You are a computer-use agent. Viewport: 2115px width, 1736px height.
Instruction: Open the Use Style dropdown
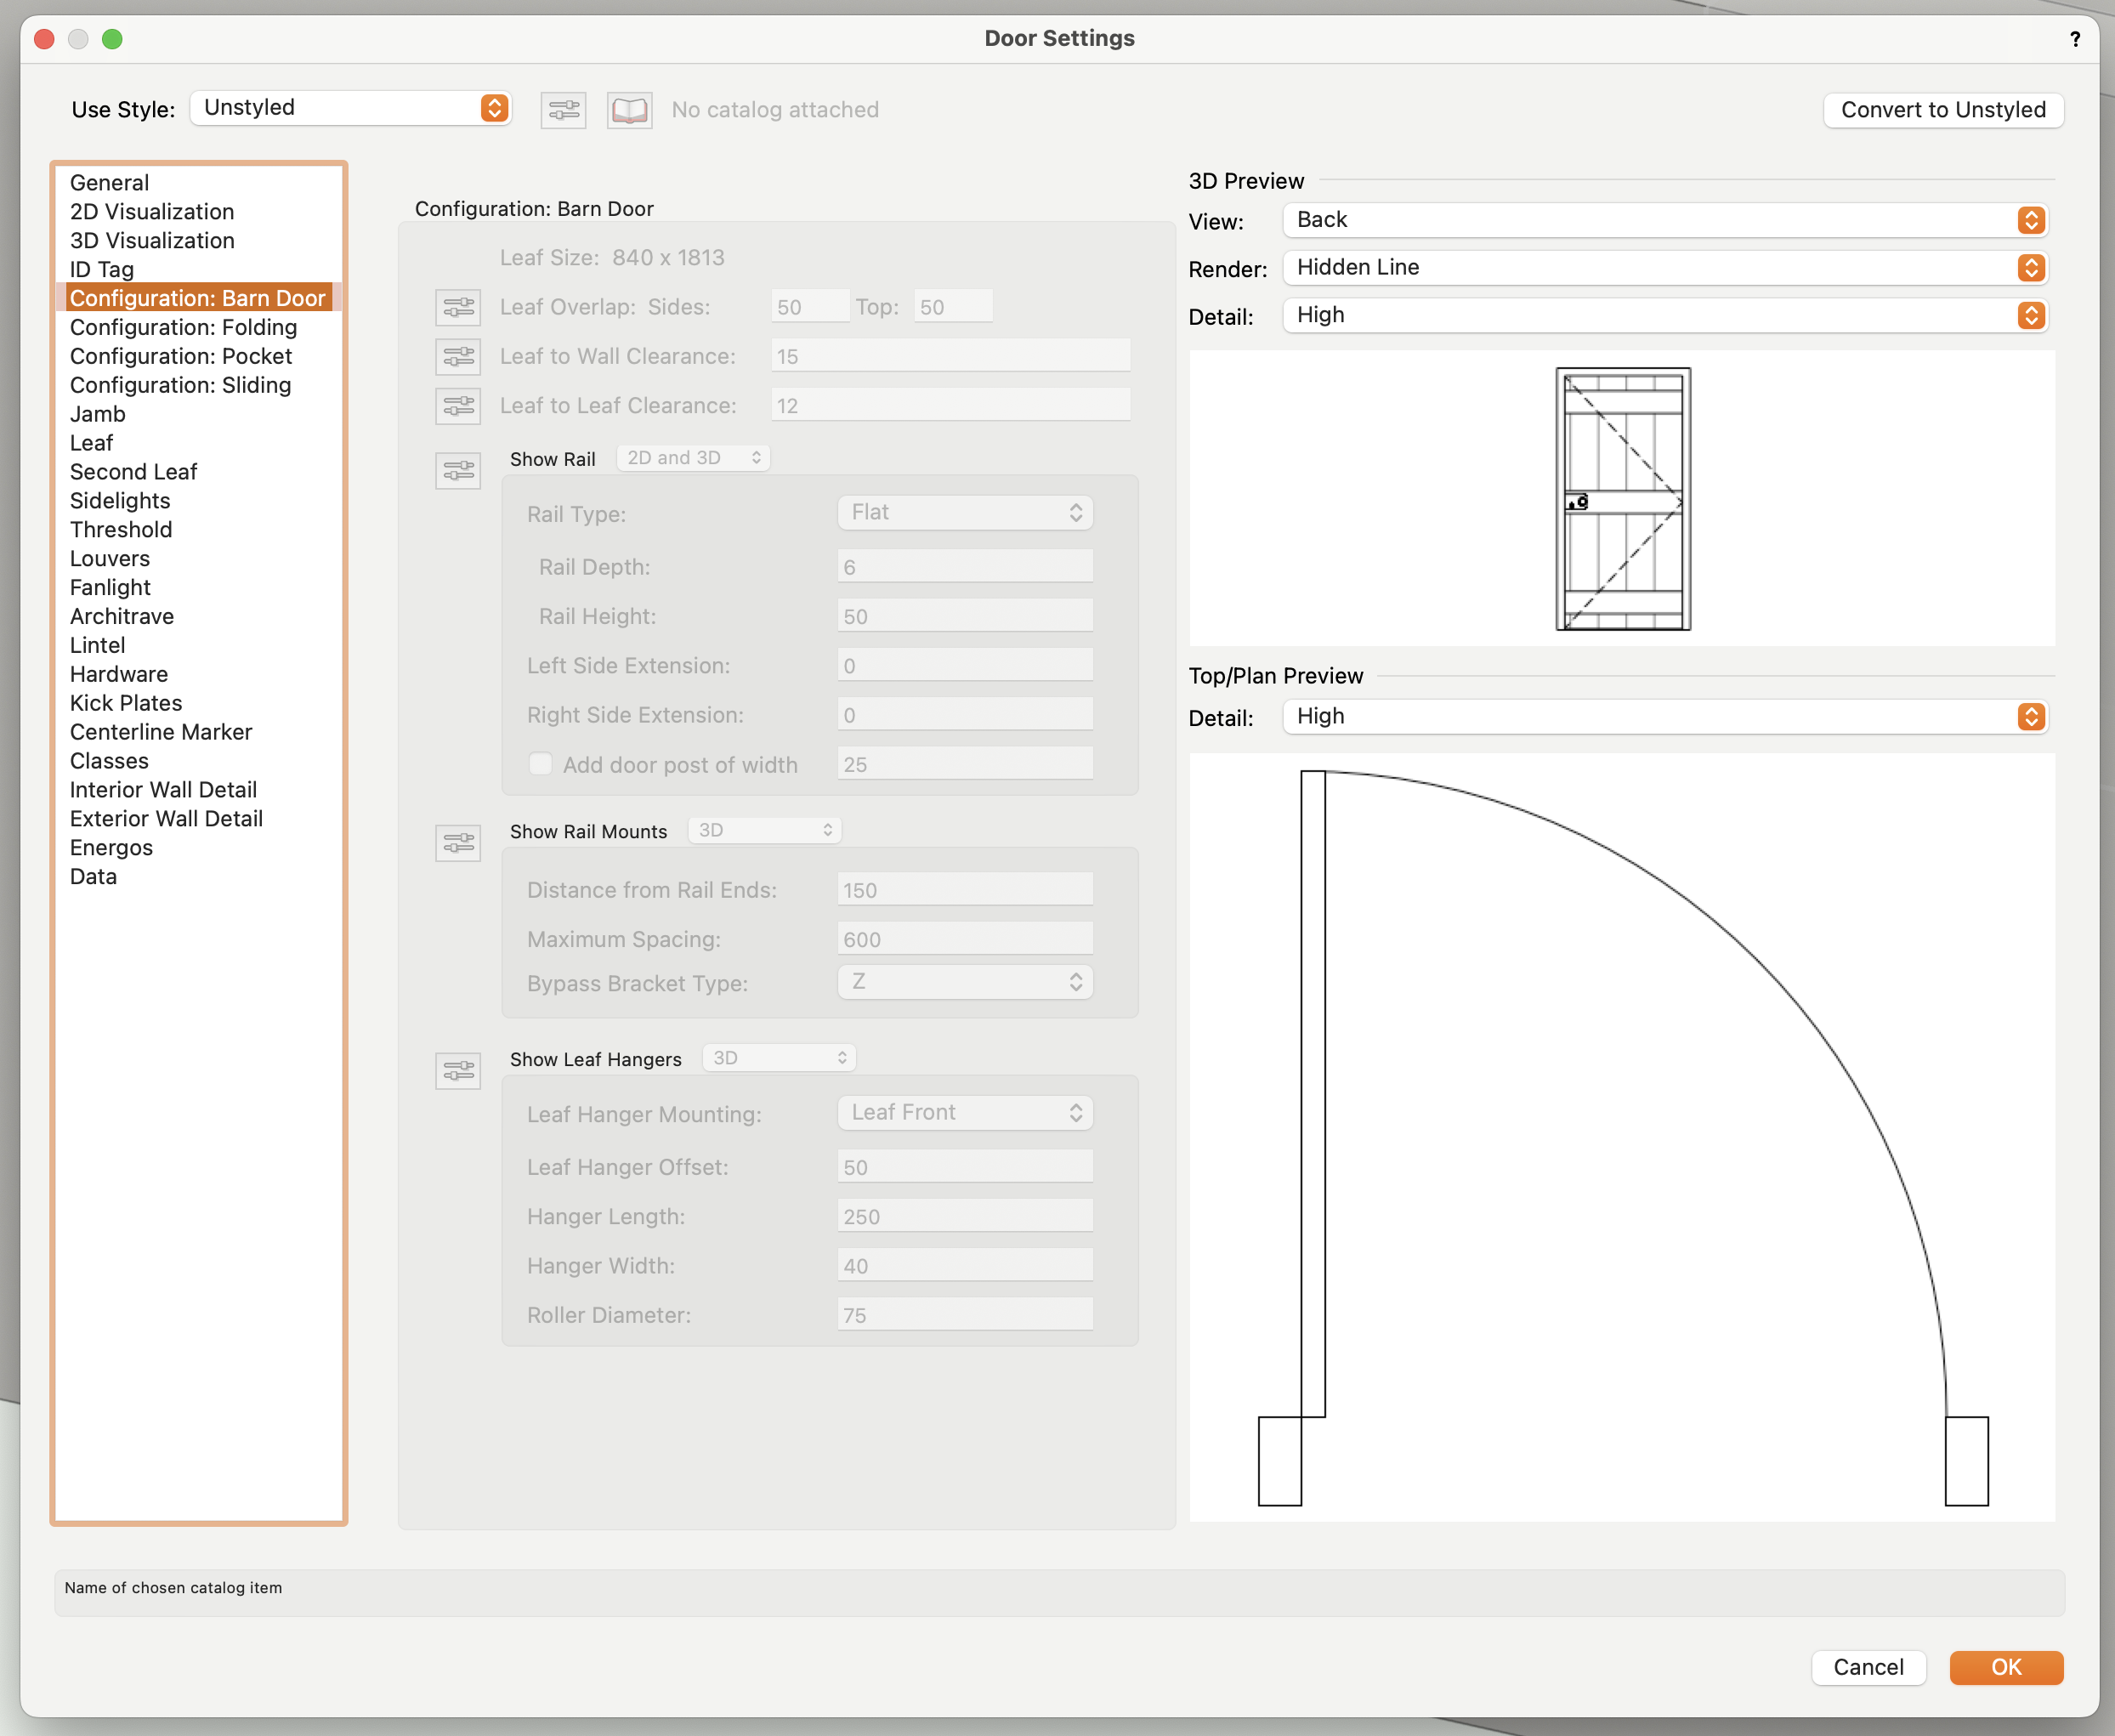(351, 108)
